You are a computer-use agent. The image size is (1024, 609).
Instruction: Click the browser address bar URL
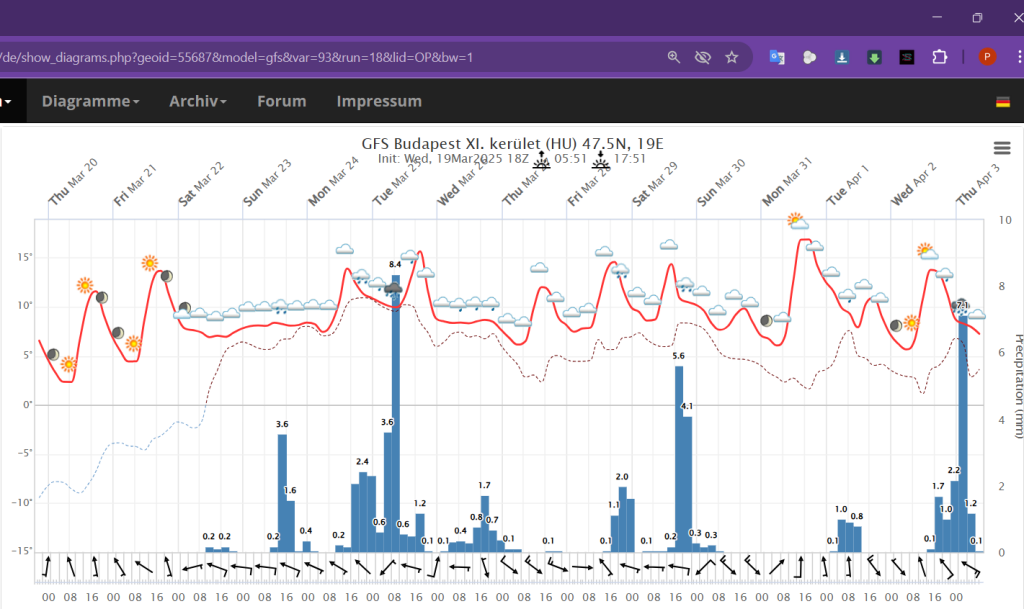coord(300,57)
